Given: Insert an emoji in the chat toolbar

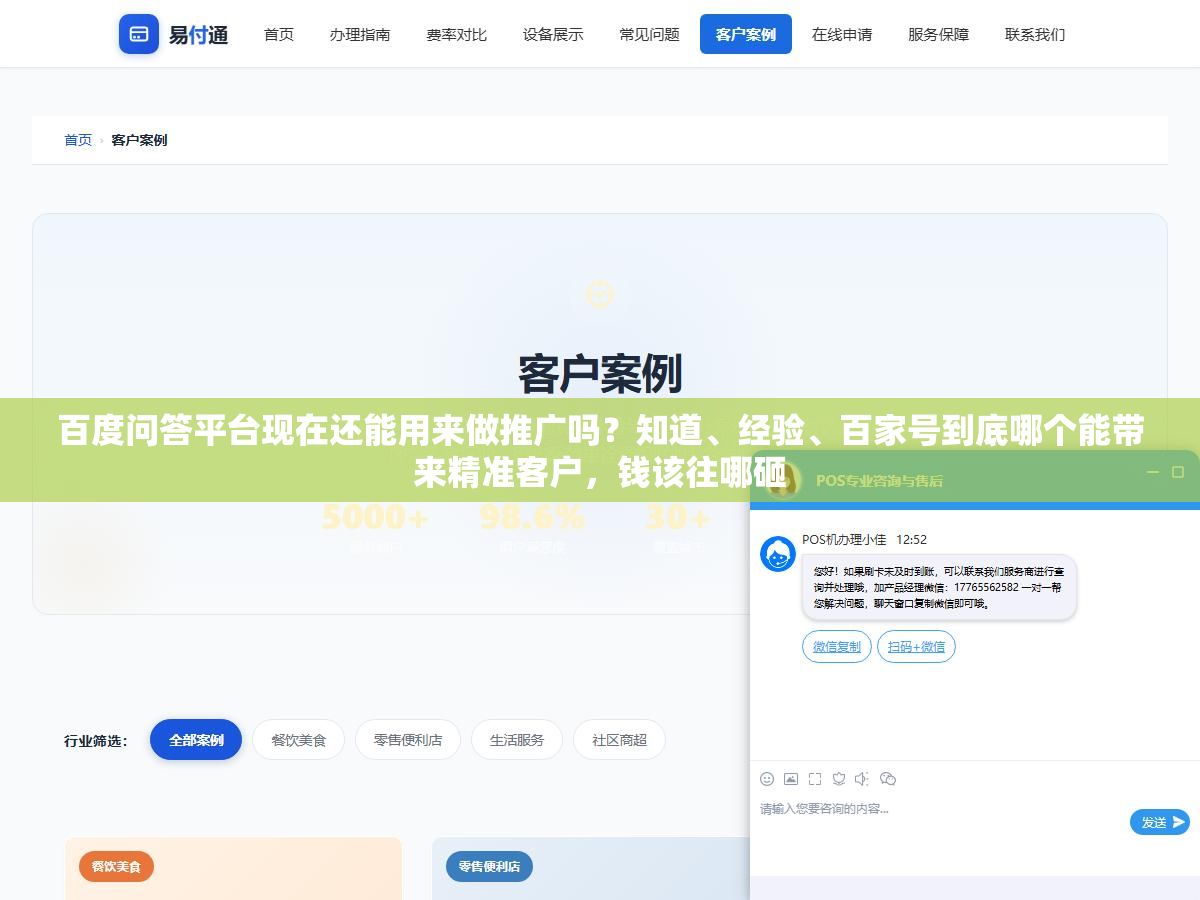Looking at the screenshot, I should [767, 778].
